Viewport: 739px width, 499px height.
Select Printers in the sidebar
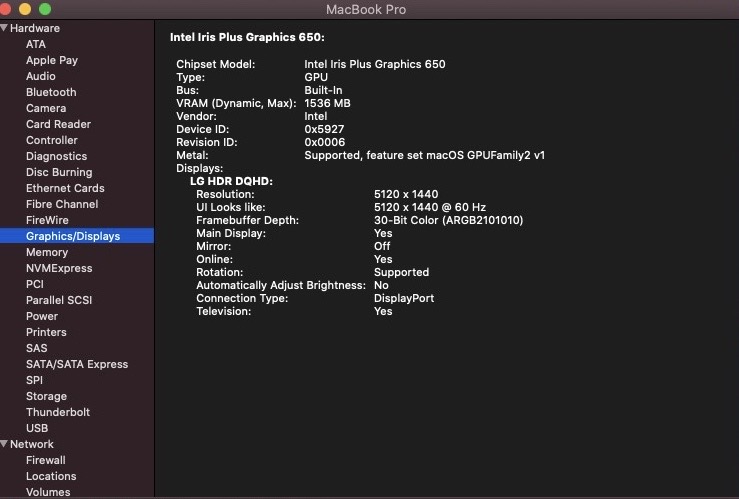(x=46, y=333)
